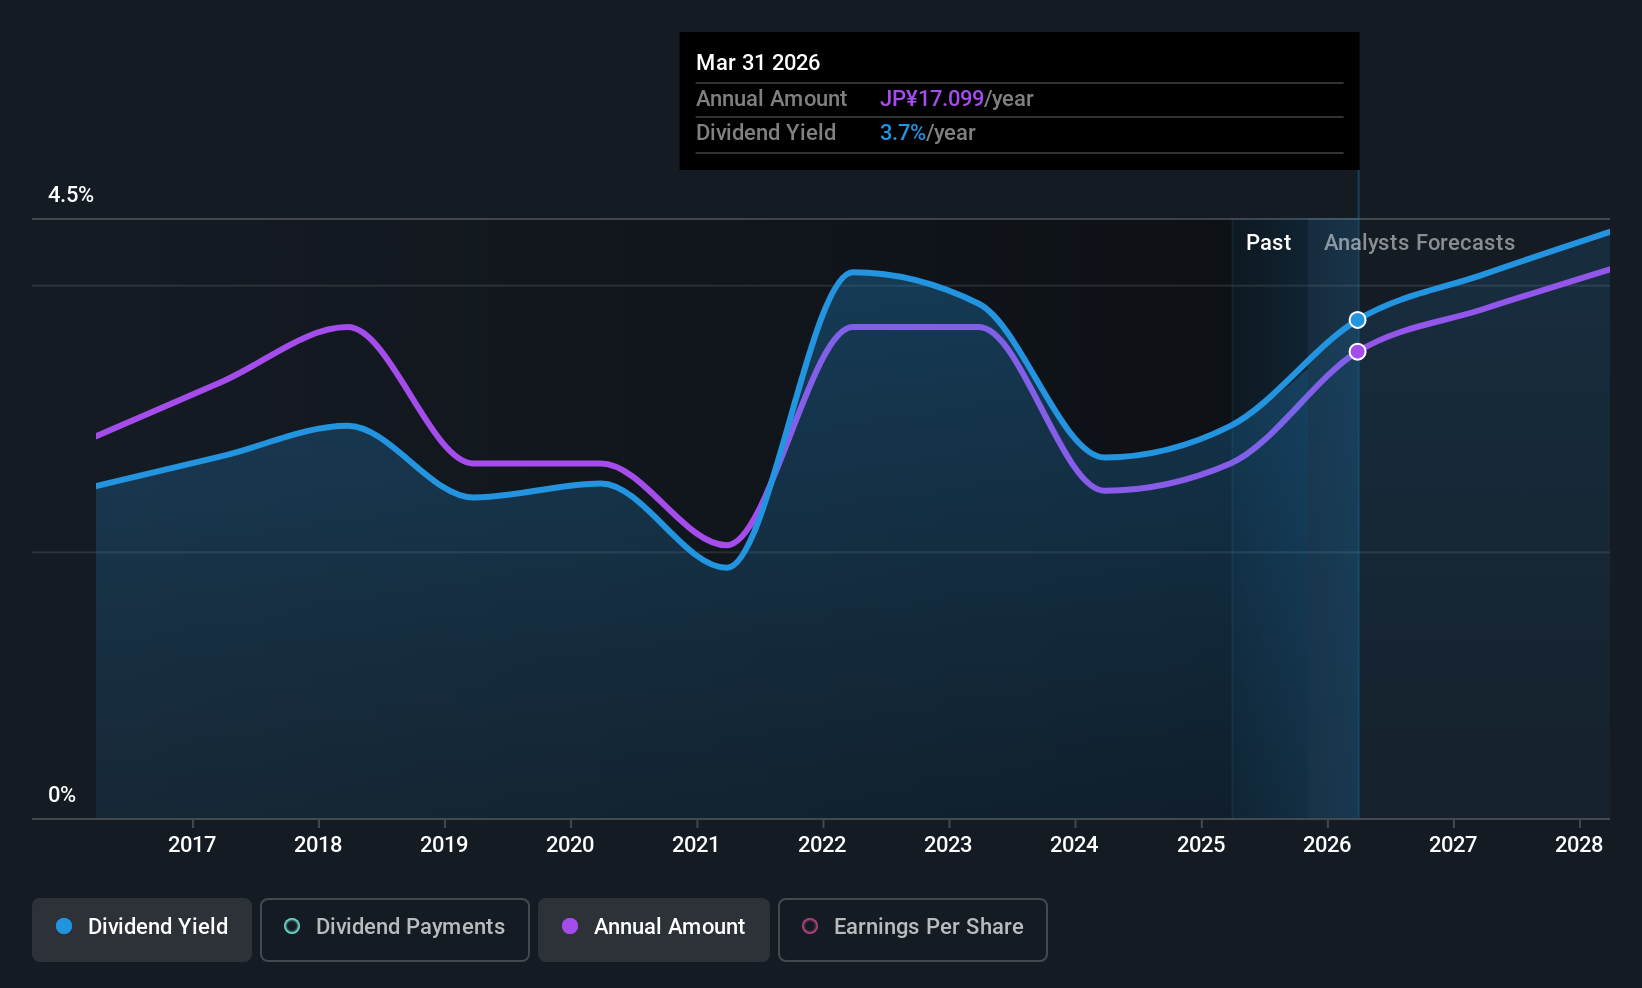Click the 2027 x-axis label
Viewport: 1642px width, 988px height.
point(1453,845)
